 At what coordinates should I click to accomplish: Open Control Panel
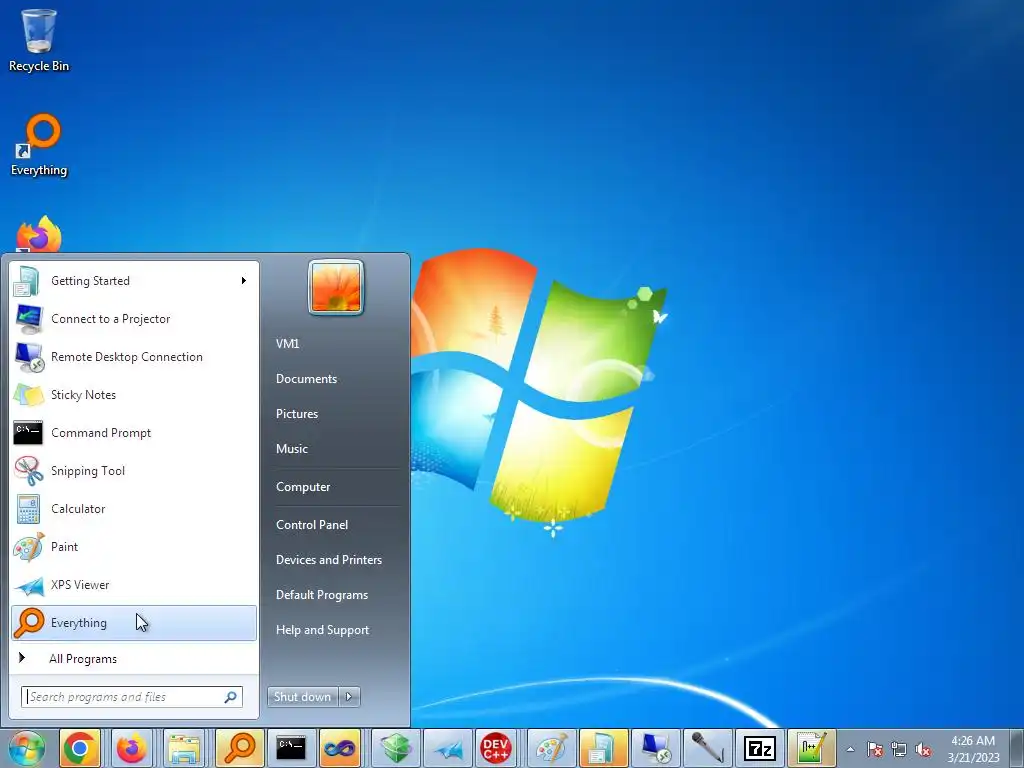click(x=312, y=524)
